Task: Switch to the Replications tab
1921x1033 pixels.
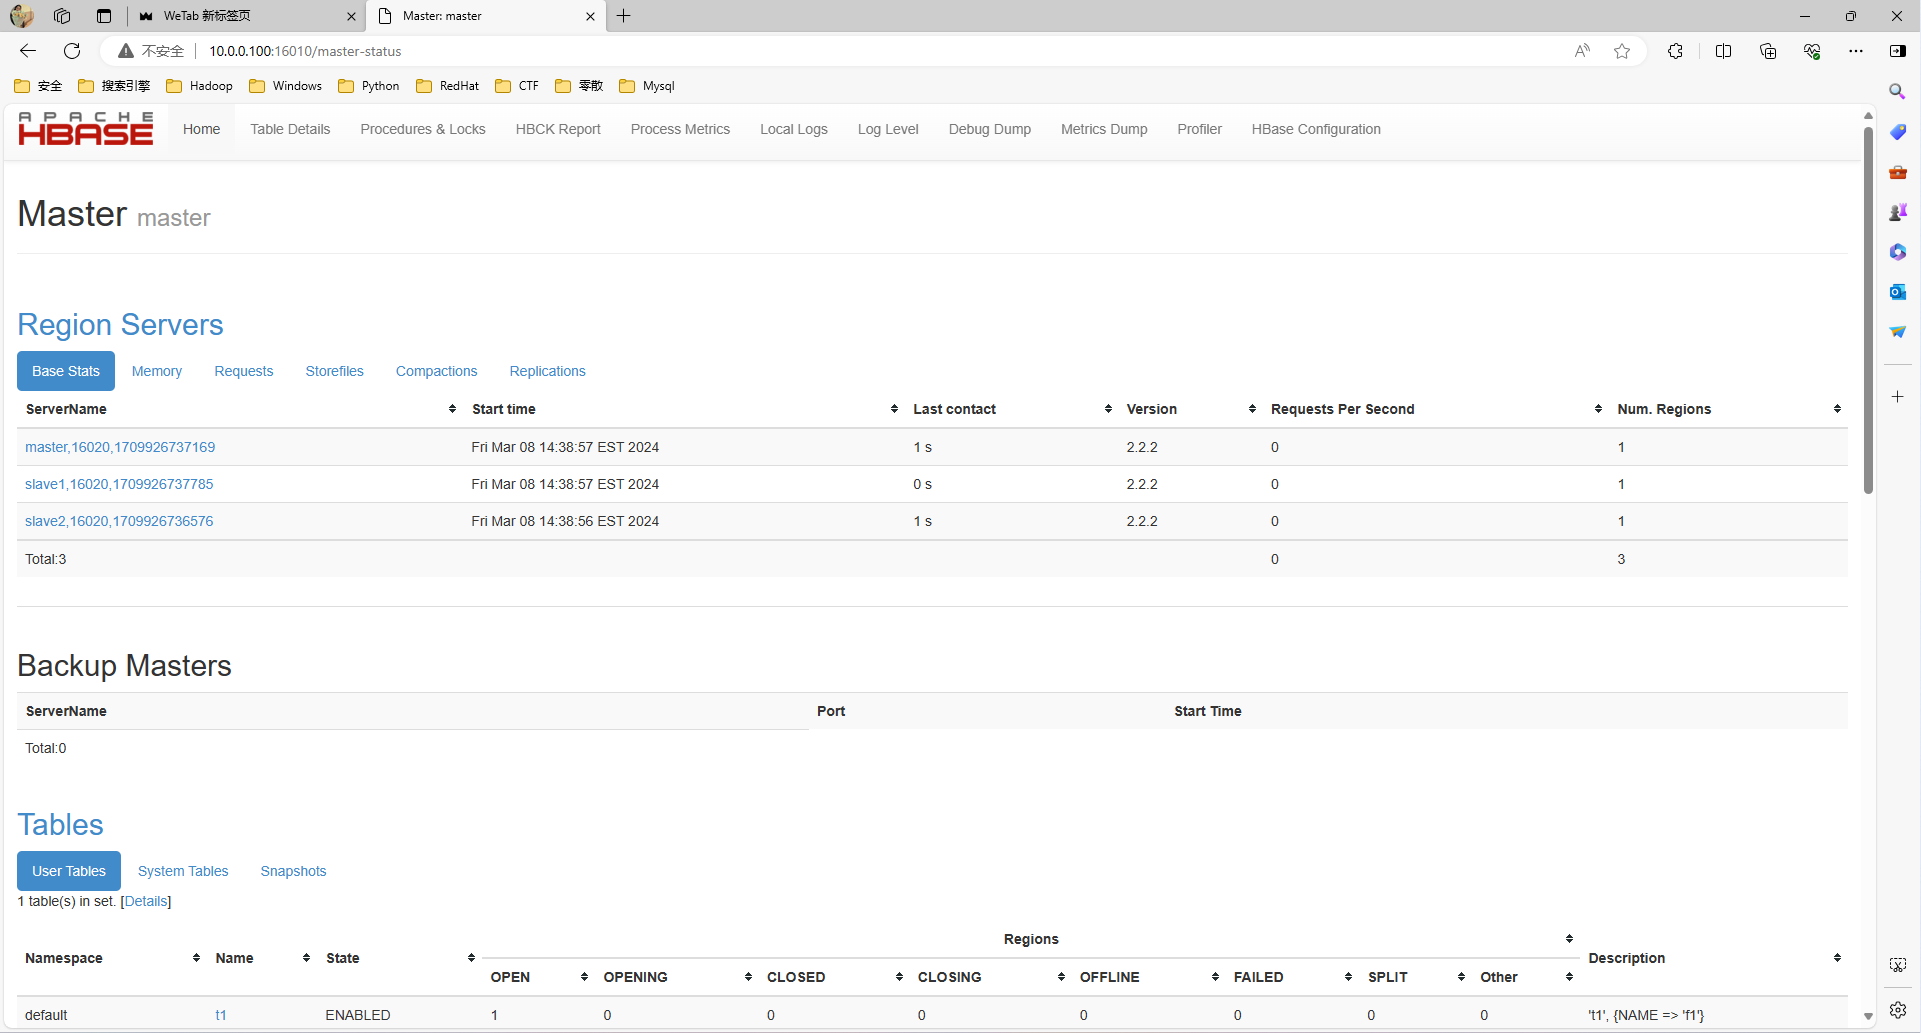Action: 548,371
